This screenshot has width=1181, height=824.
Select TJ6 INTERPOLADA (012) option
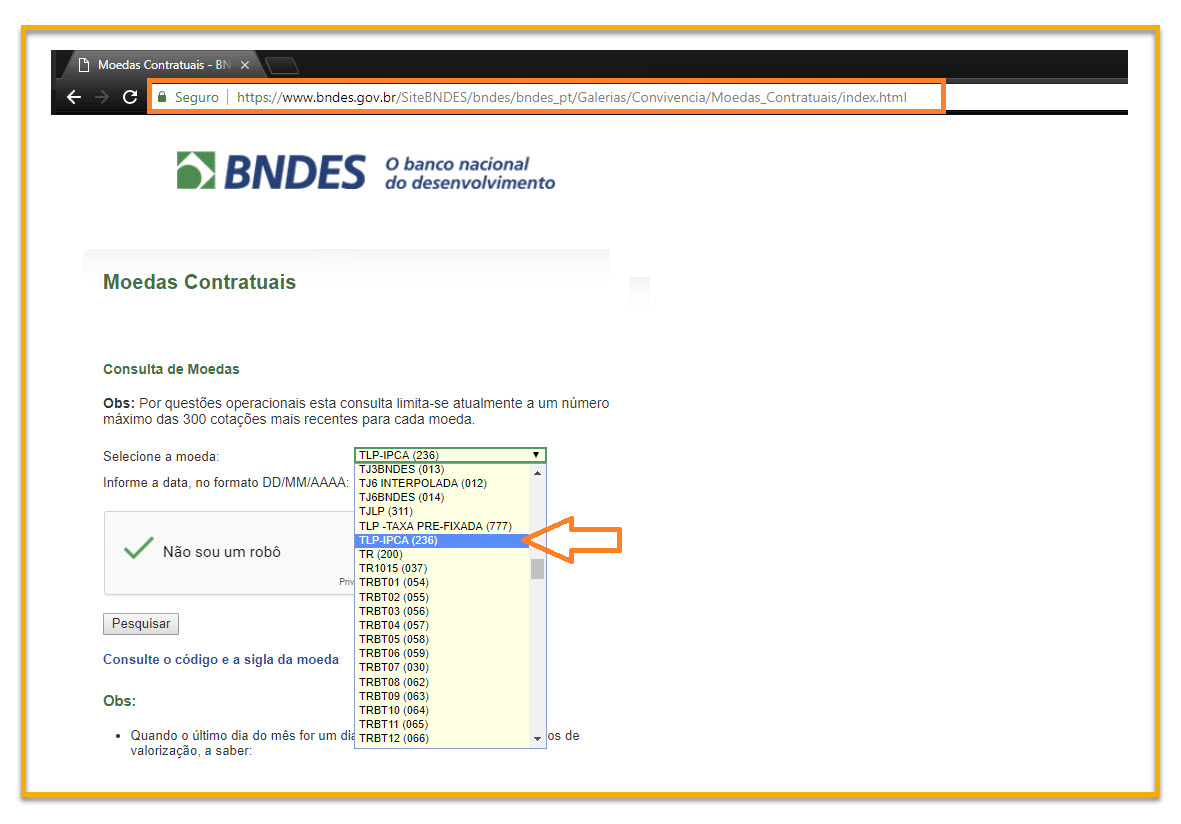[x=442, y=483]
